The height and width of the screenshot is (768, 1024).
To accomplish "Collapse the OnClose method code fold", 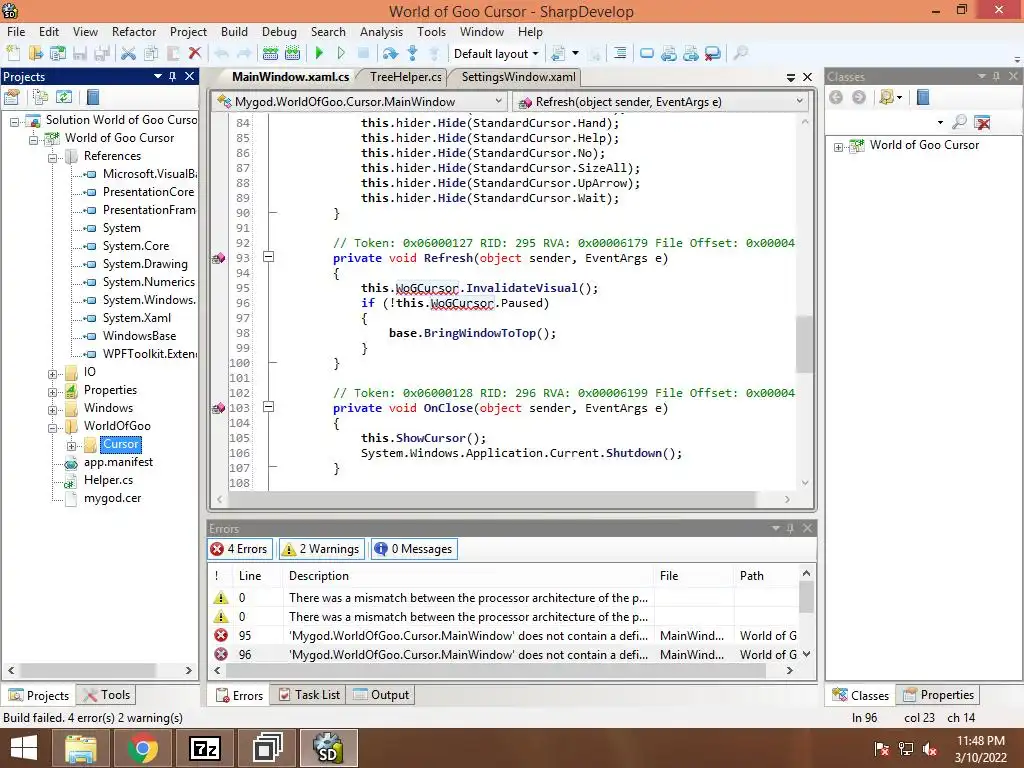I will [x=268, y=407].
